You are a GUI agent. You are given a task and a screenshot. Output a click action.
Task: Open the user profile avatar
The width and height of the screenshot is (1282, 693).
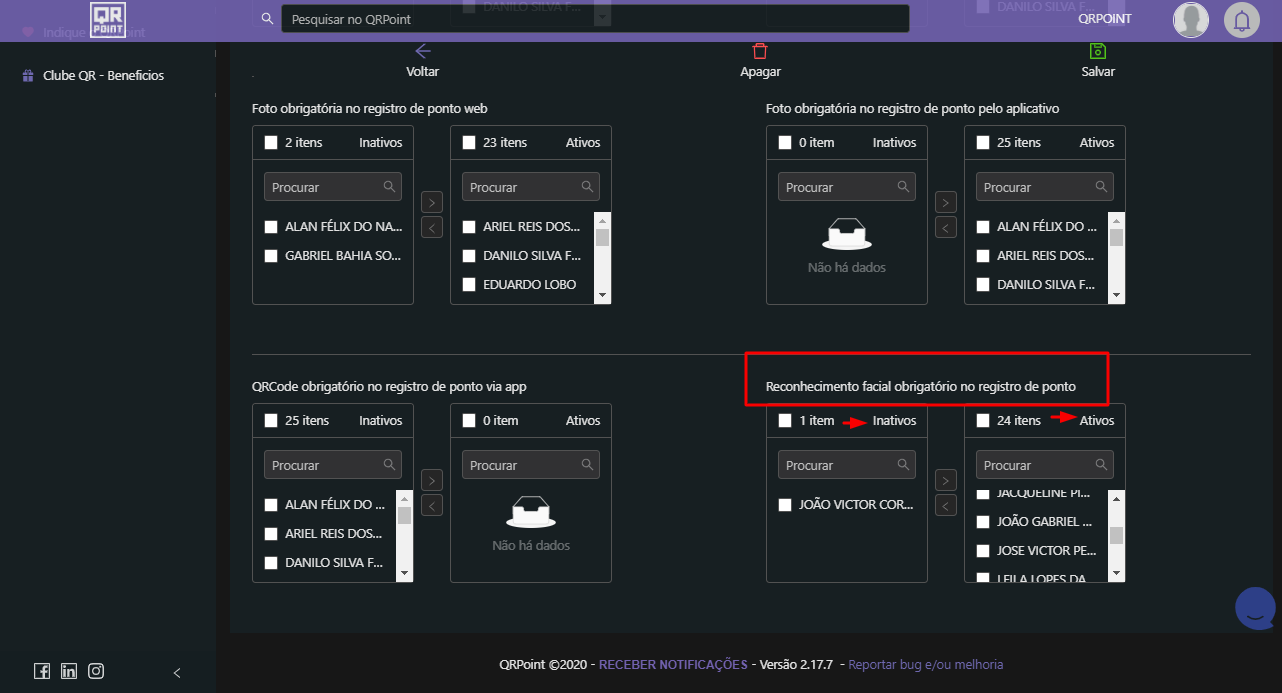tap(1190, 20)
